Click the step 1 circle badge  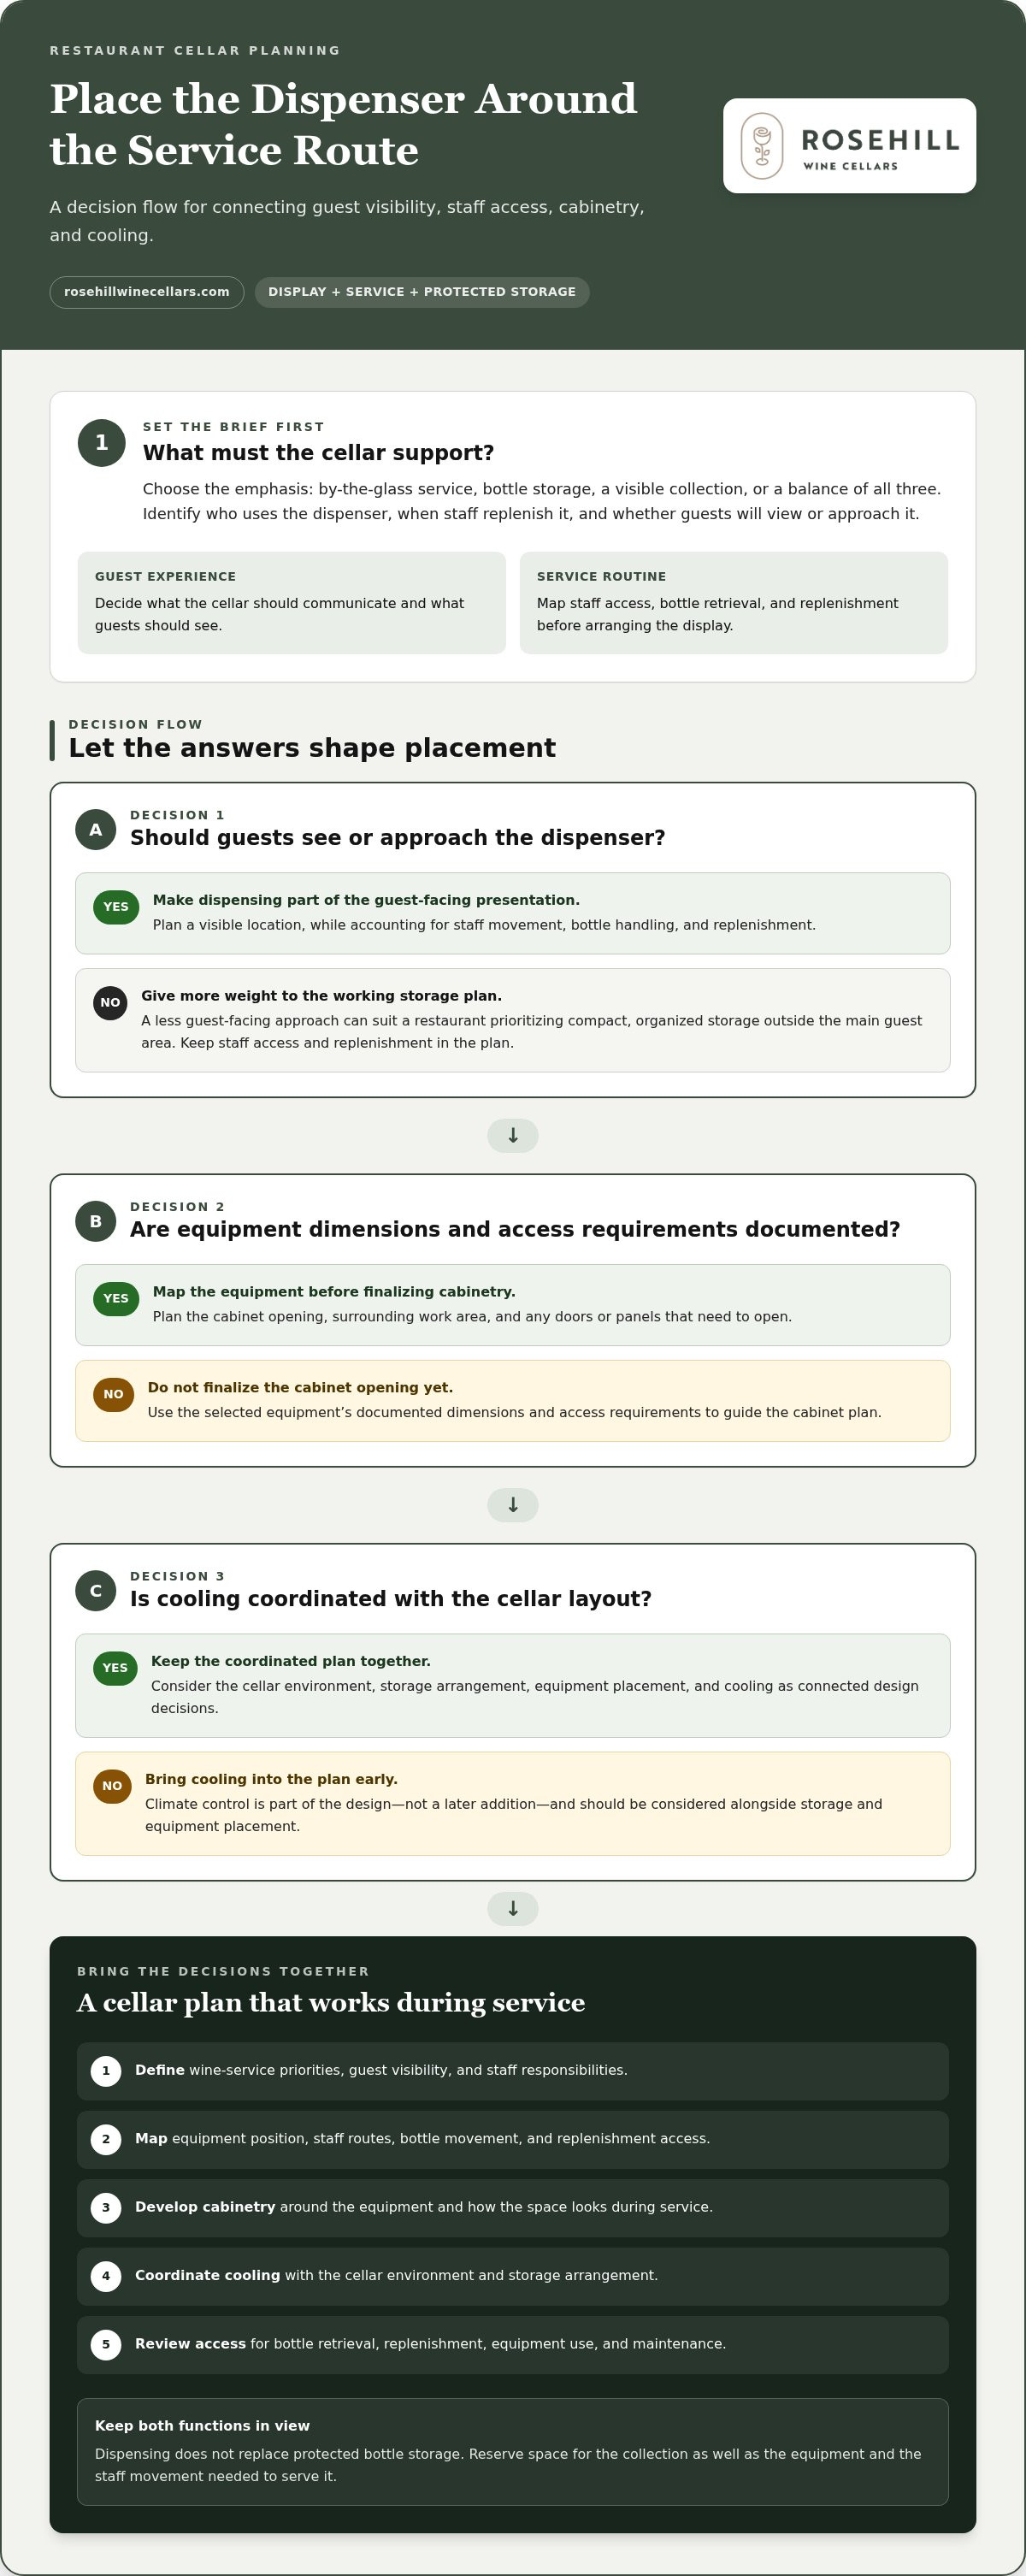coord(101,443)
